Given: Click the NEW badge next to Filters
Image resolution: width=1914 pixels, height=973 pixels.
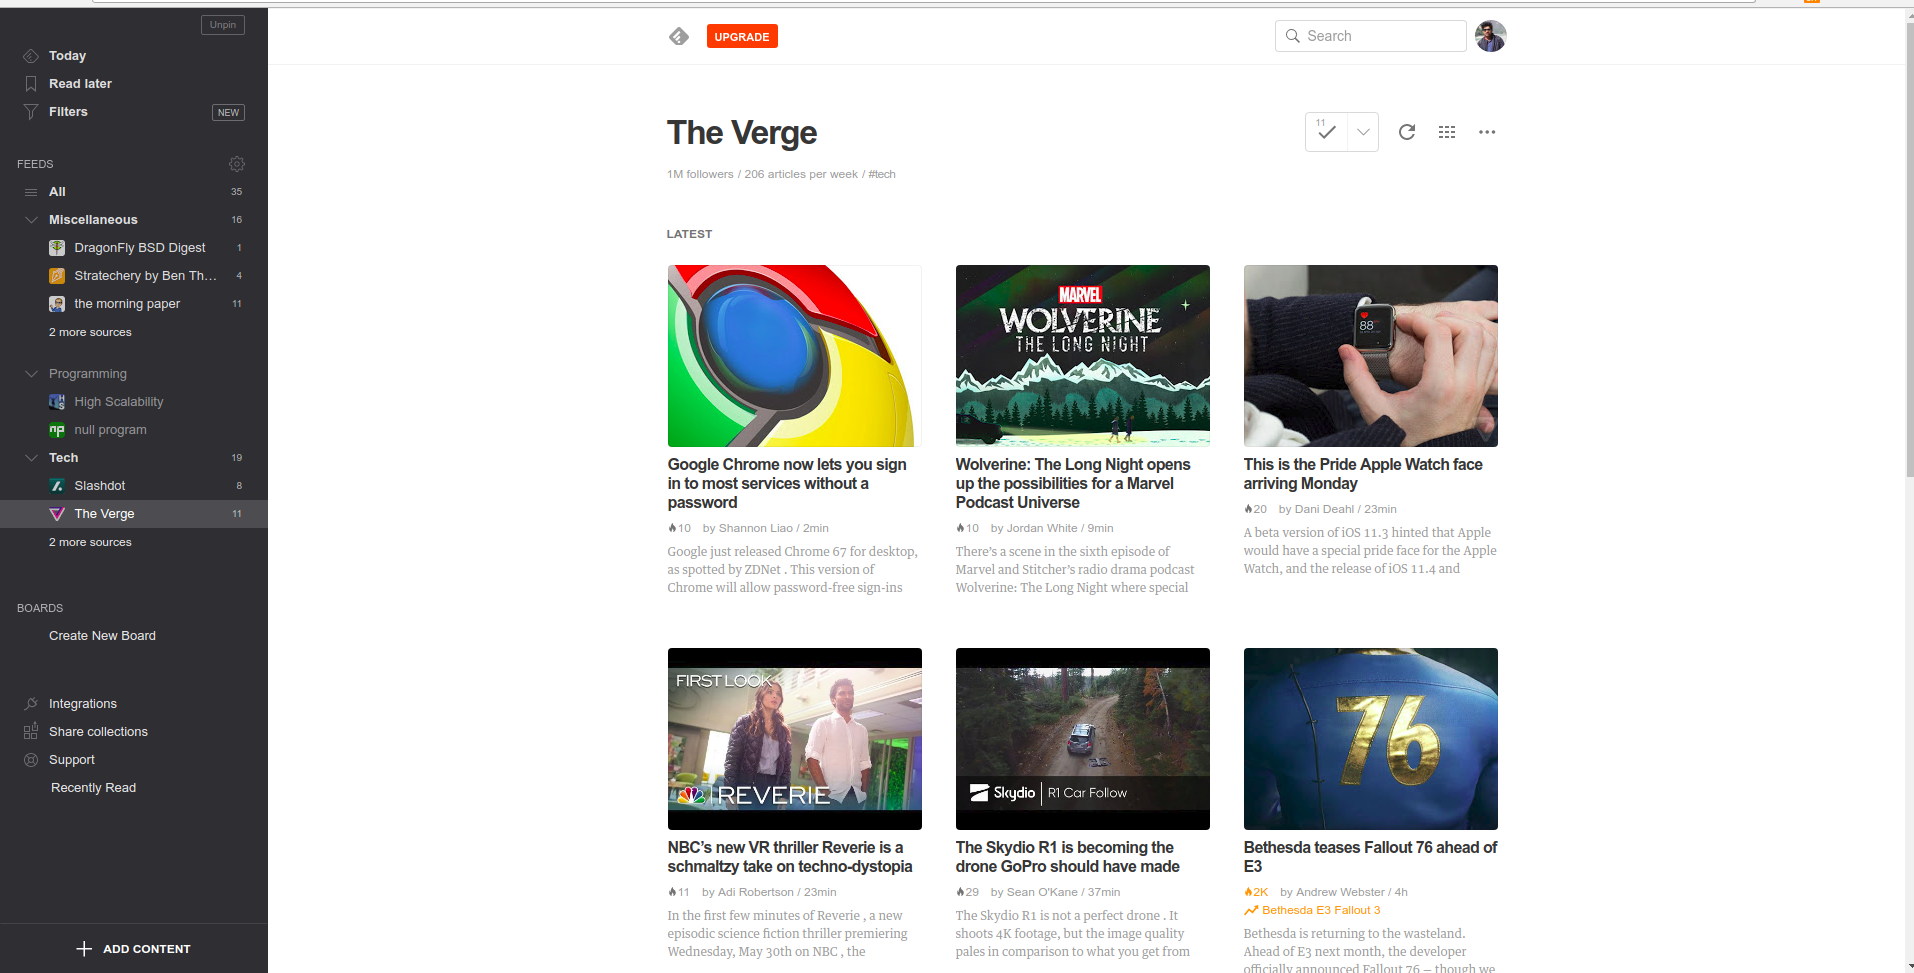Looking at the screenshot, I should (x=228, y=112).
